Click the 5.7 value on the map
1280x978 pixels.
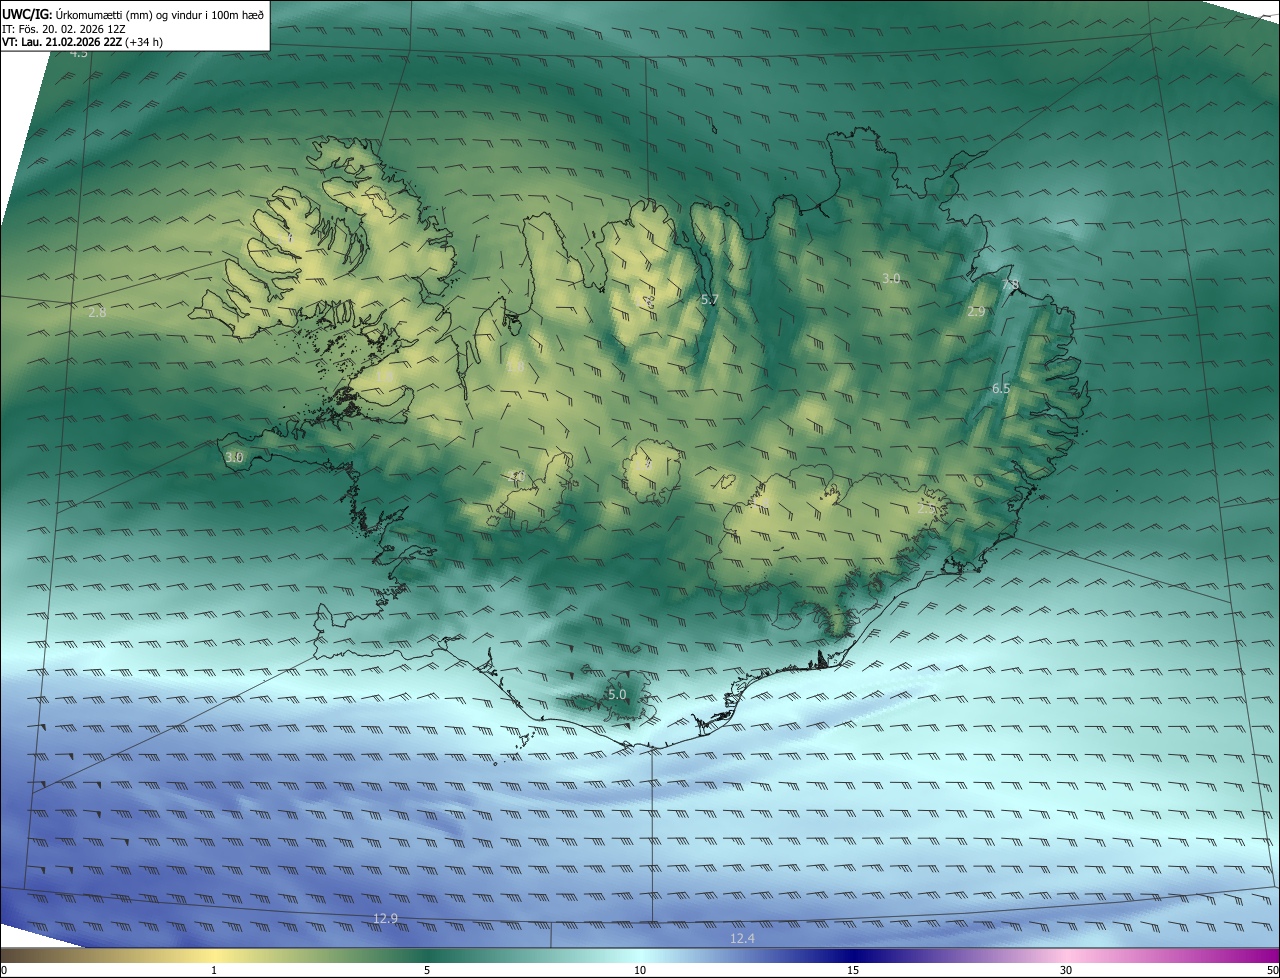point(710,299)
